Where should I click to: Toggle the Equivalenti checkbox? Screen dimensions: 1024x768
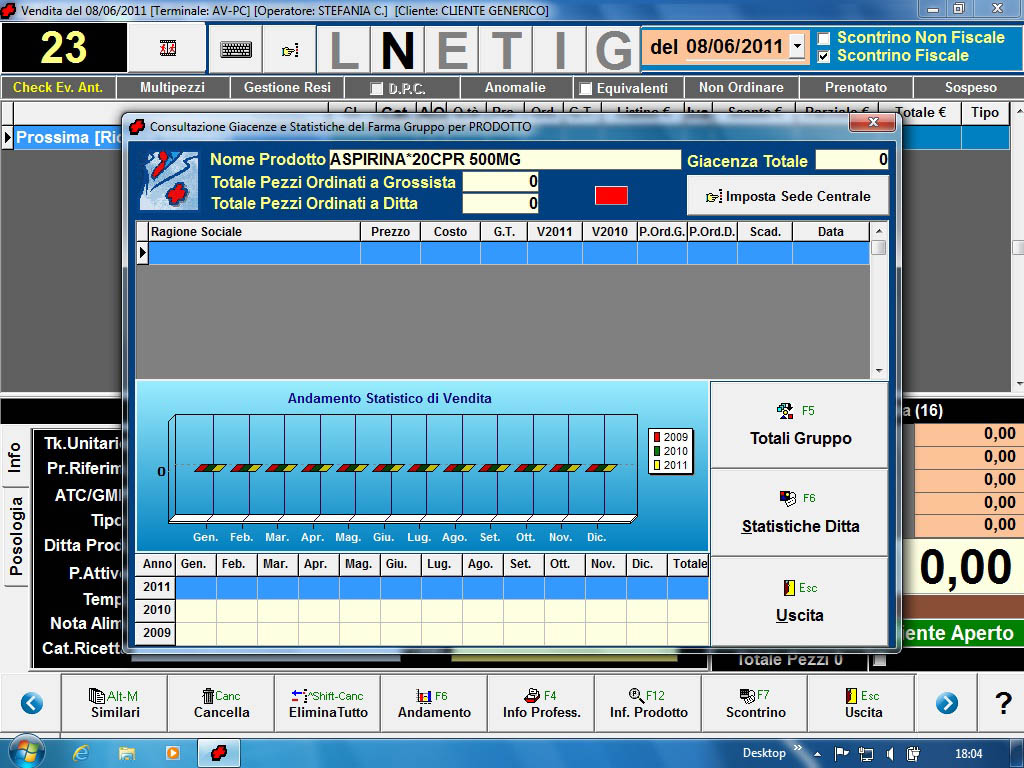(x=586, y=89)
